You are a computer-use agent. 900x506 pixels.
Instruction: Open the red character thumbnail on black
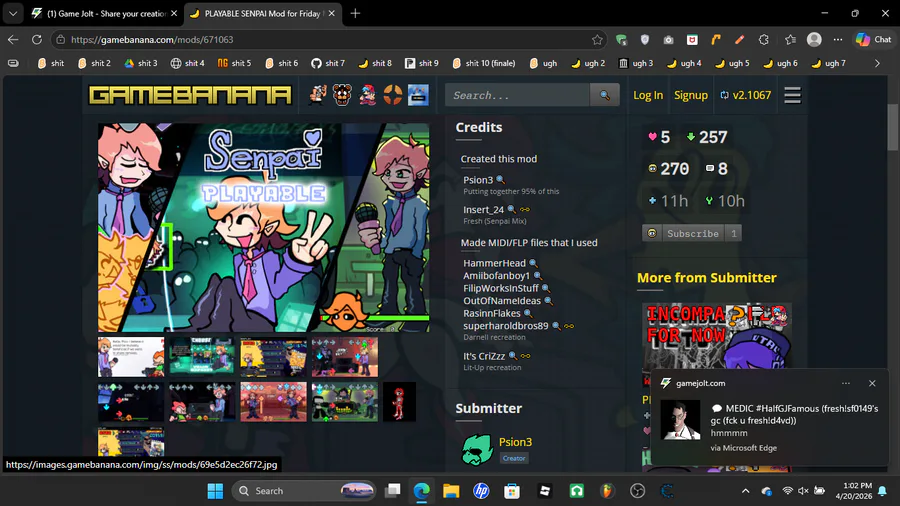pyautogui.click(x=399, y=402)
